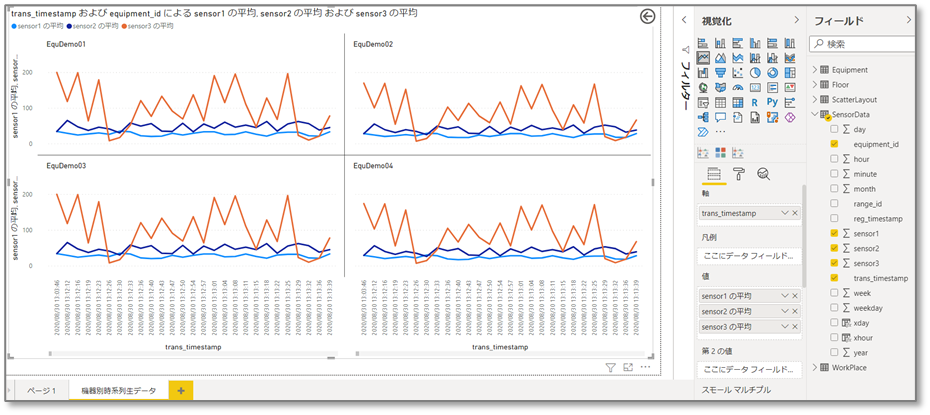Select the 機器別時系列生データ page tab
This screenshot has width=930, height=415.
(x=119, y=390)
